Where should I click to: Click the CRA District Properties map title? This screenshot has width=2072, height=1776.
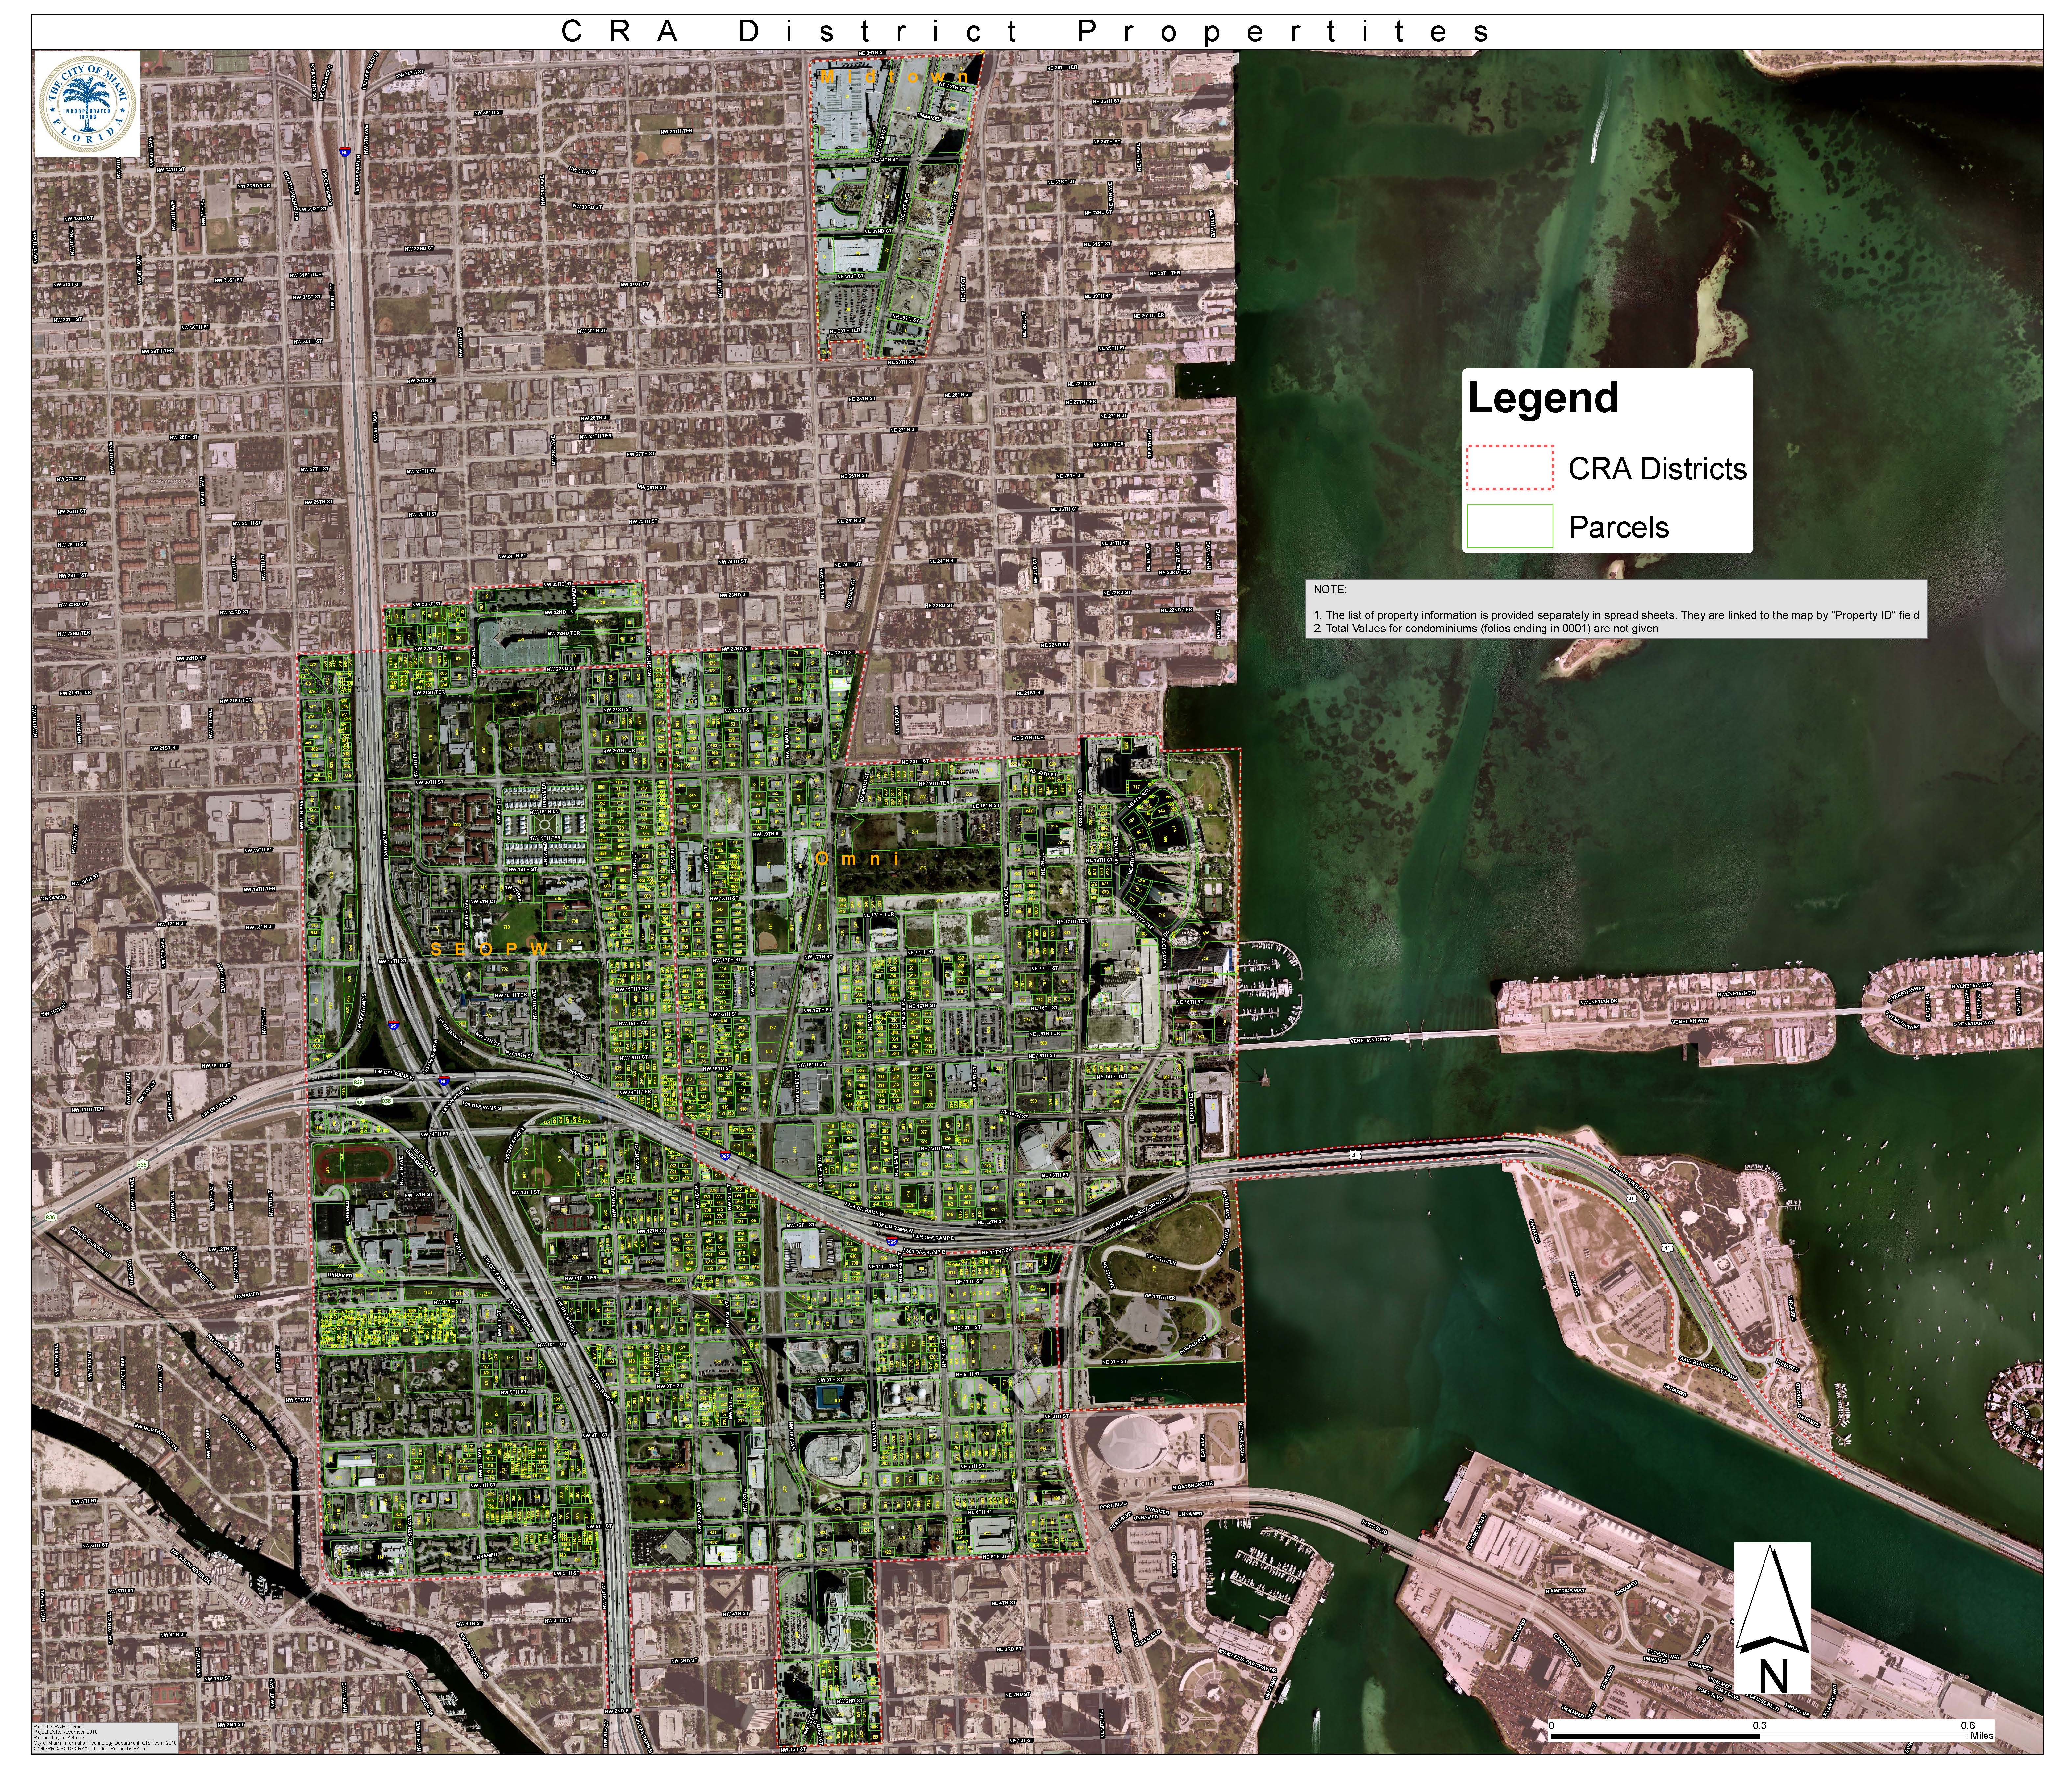[1025, 32]
